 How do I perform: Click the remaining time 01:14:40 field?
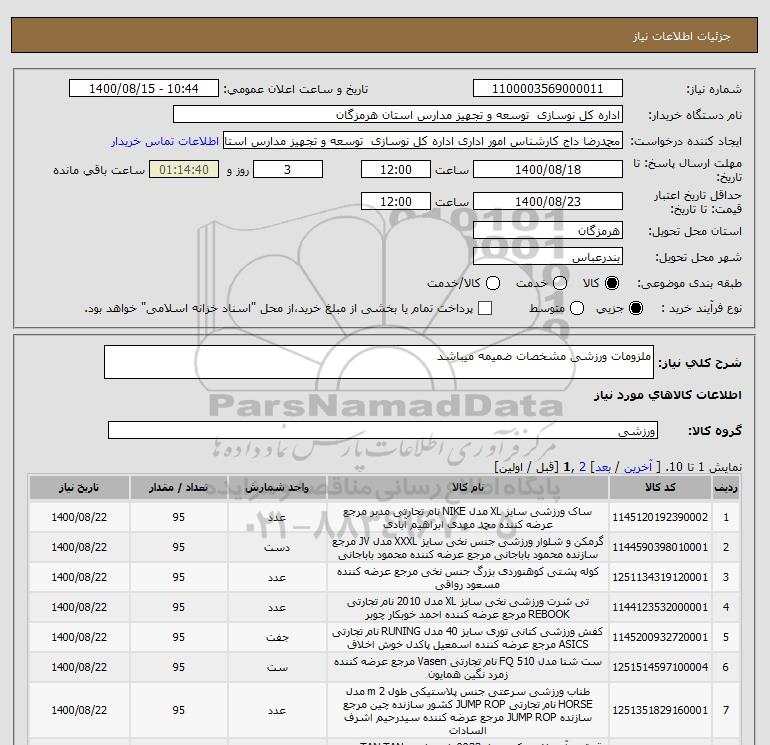pyautogui.click(x=184, y=170)
